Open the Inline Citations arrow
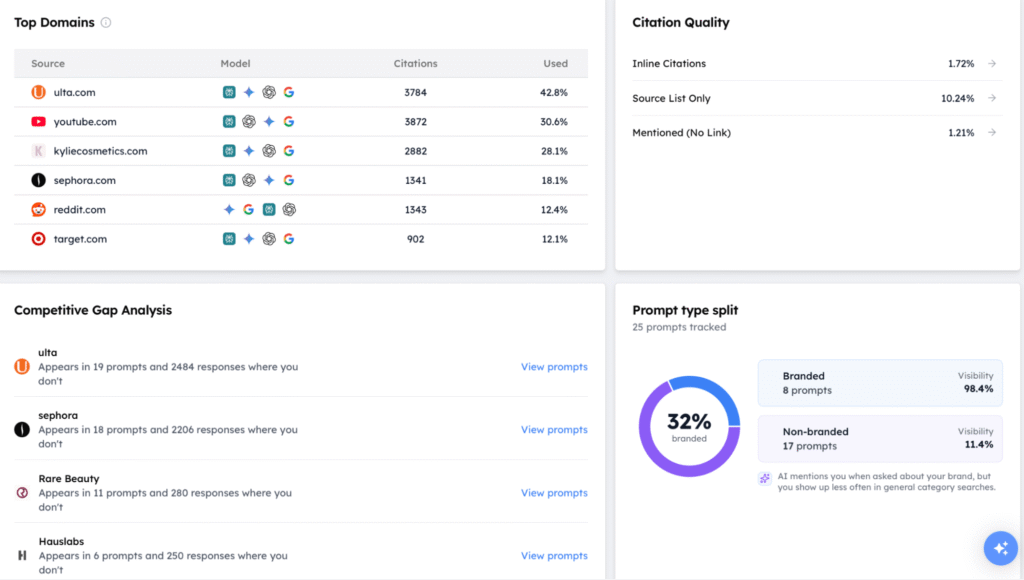Image resolution: width=1024 pixels, height=580 pixels. click(992, 63)
